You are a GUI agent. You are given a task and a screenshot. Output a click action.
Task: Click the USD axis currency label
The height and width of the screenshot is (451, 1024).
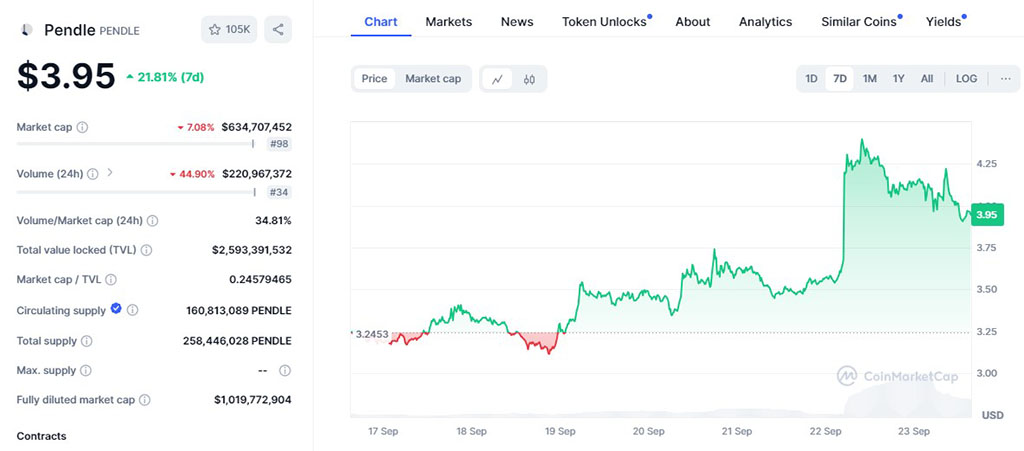point(993,415)
